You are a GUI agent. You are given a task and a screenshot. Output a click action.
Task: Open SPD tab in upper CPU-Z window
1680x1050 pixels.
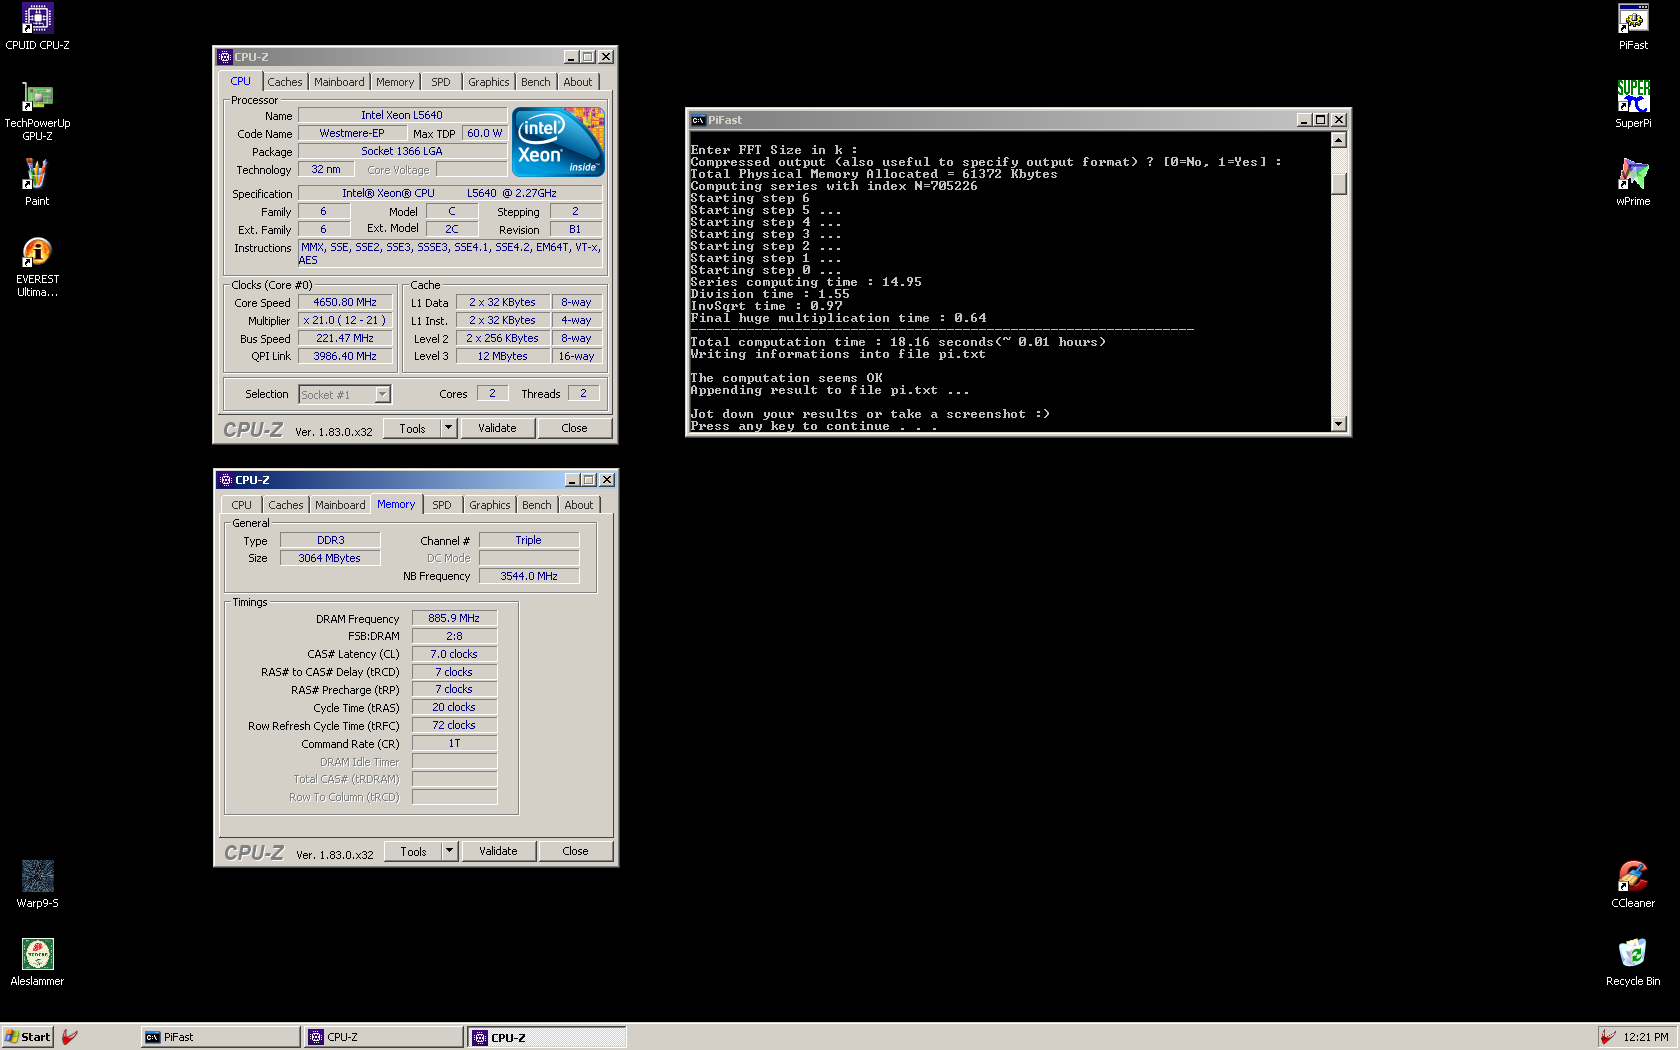pyautogui.click(x=441, y=82)
